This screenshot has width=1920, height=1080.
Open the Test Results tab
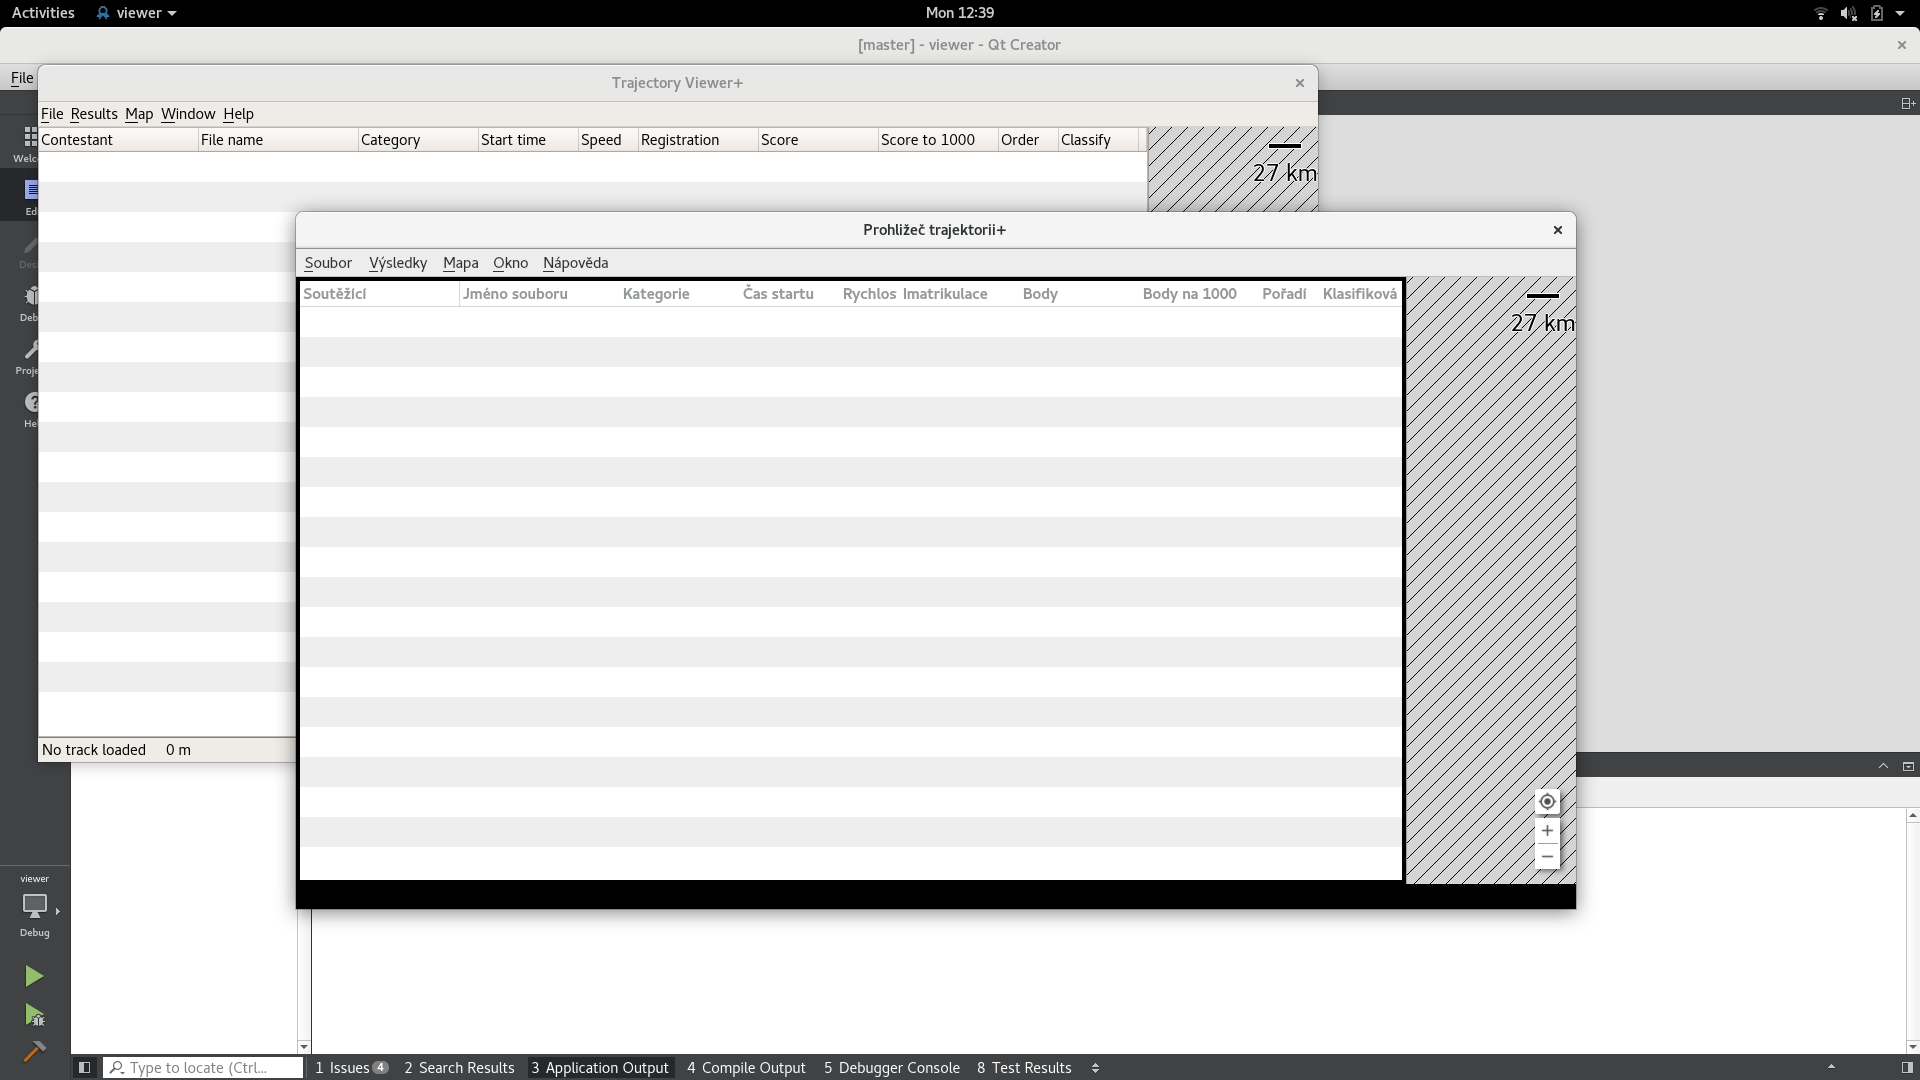[x=1024, y=1068]
